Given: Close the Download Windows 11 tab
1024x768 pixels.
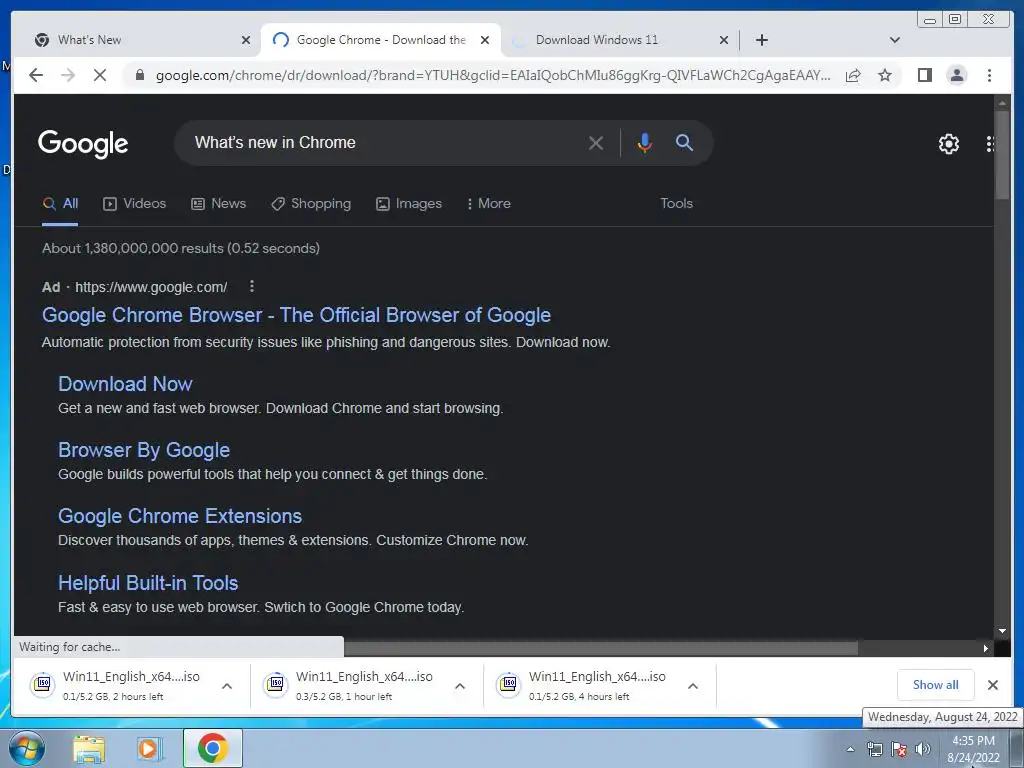Looking at the screenshot, I should tap(724, 40).
